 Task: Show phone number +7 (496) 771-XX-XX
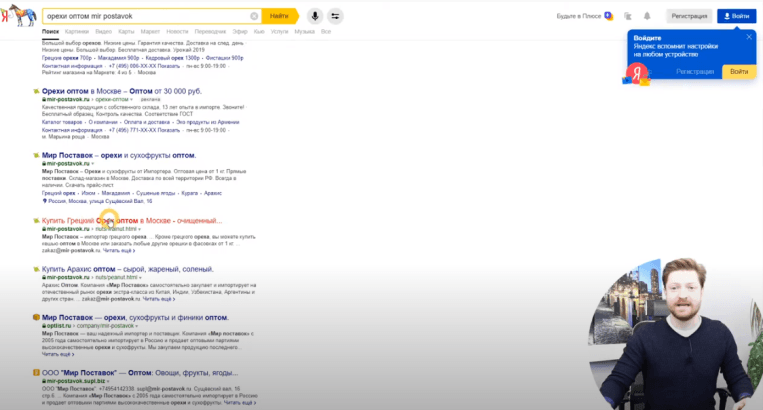pos(144,130)
